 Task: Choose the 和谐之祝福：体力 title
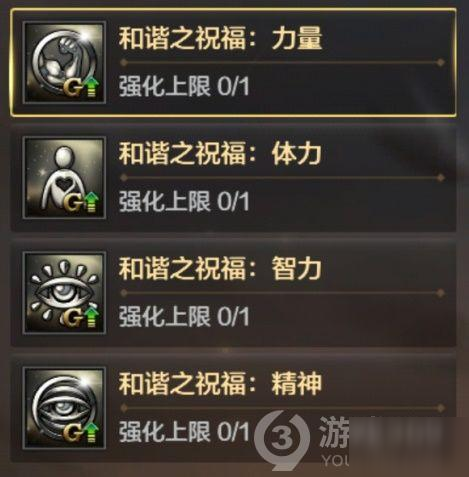pos(220,153)
